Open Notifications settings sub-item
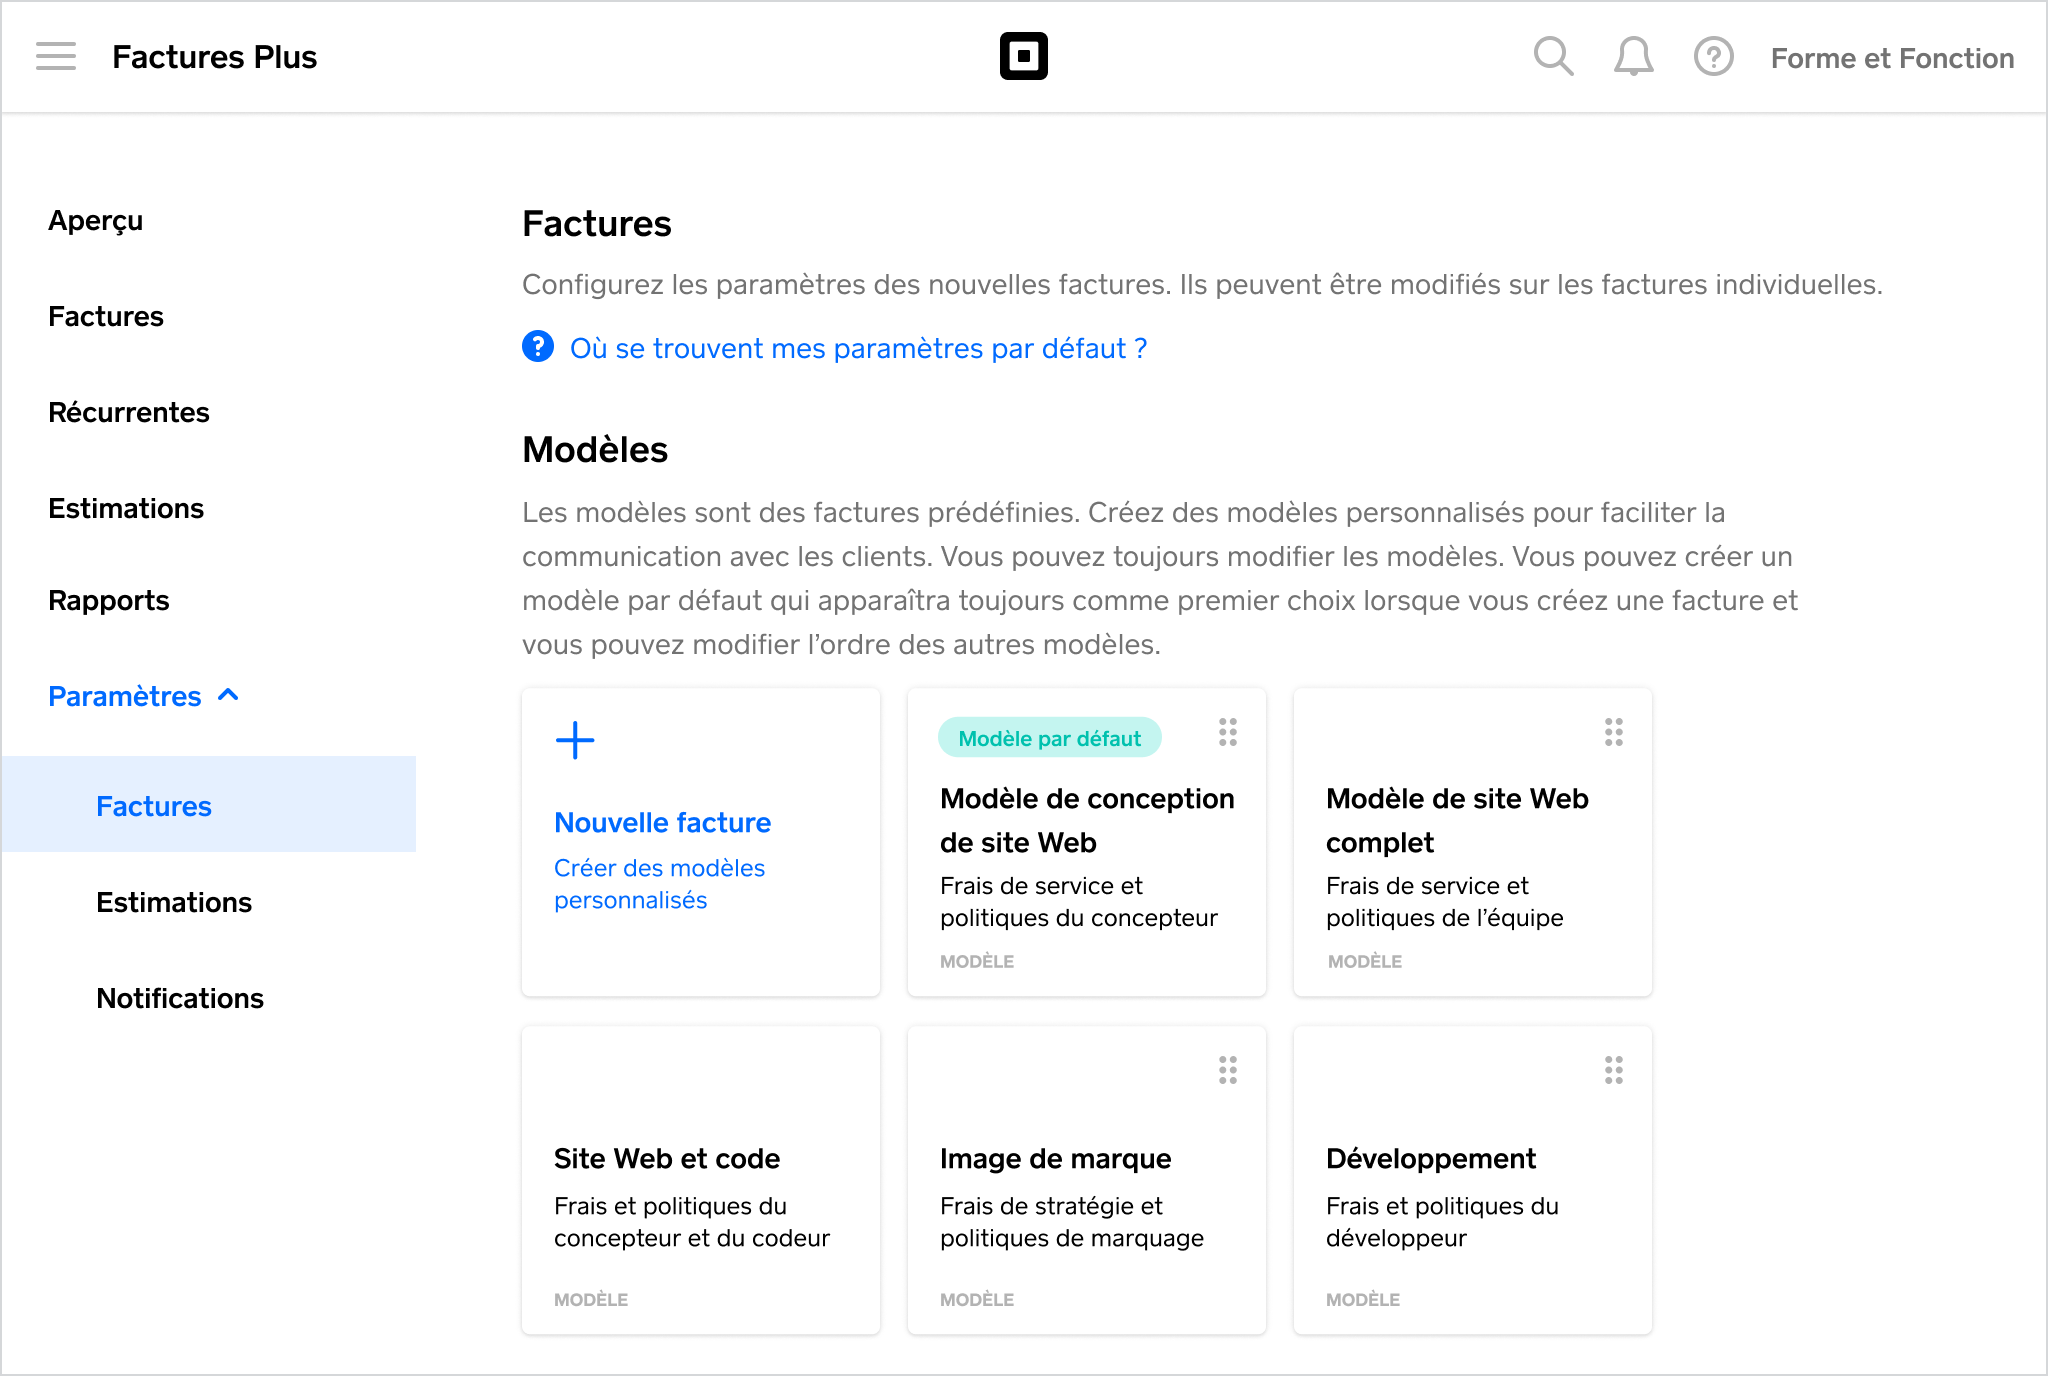Viewport: 2048px width, 1376px height. pyautogui.click(x=180, y=998)
